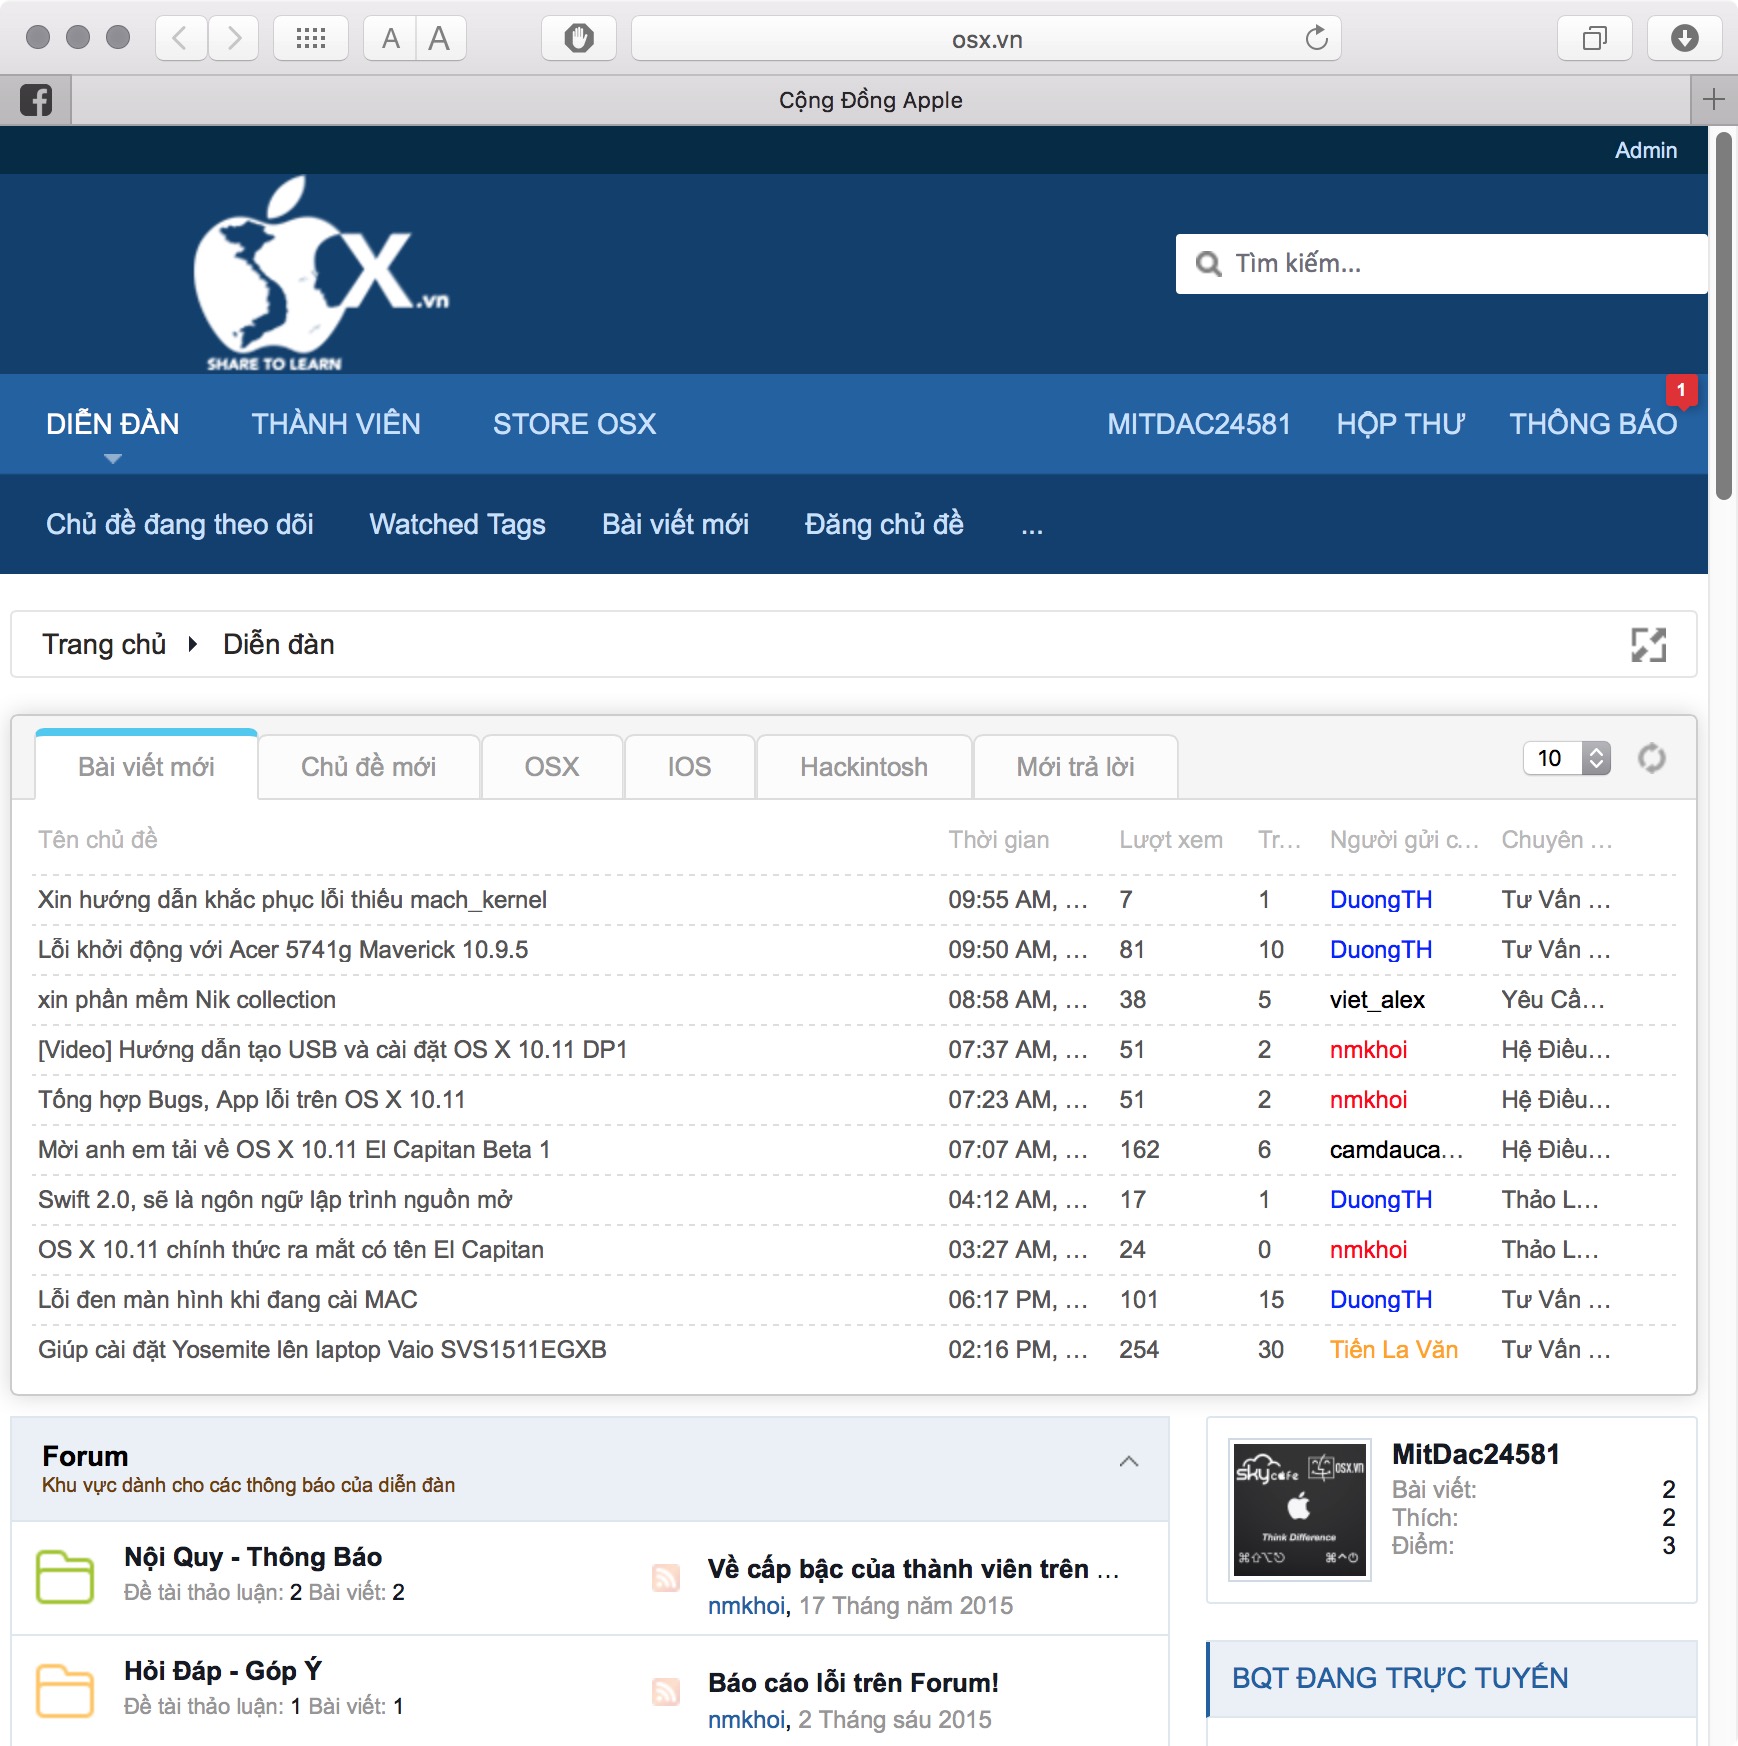The image size is (1738, 1746).
Task: Open the THÔNG BÁO notifications menu
Action: (1592, 424)
